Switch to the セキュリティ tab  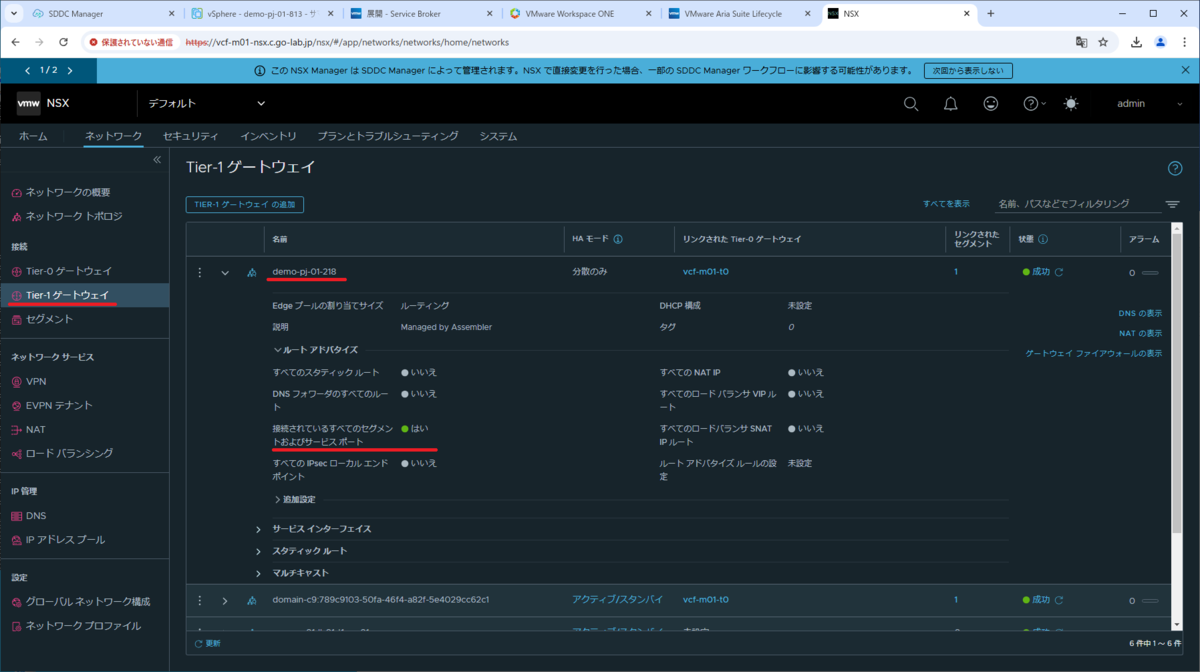190,136
